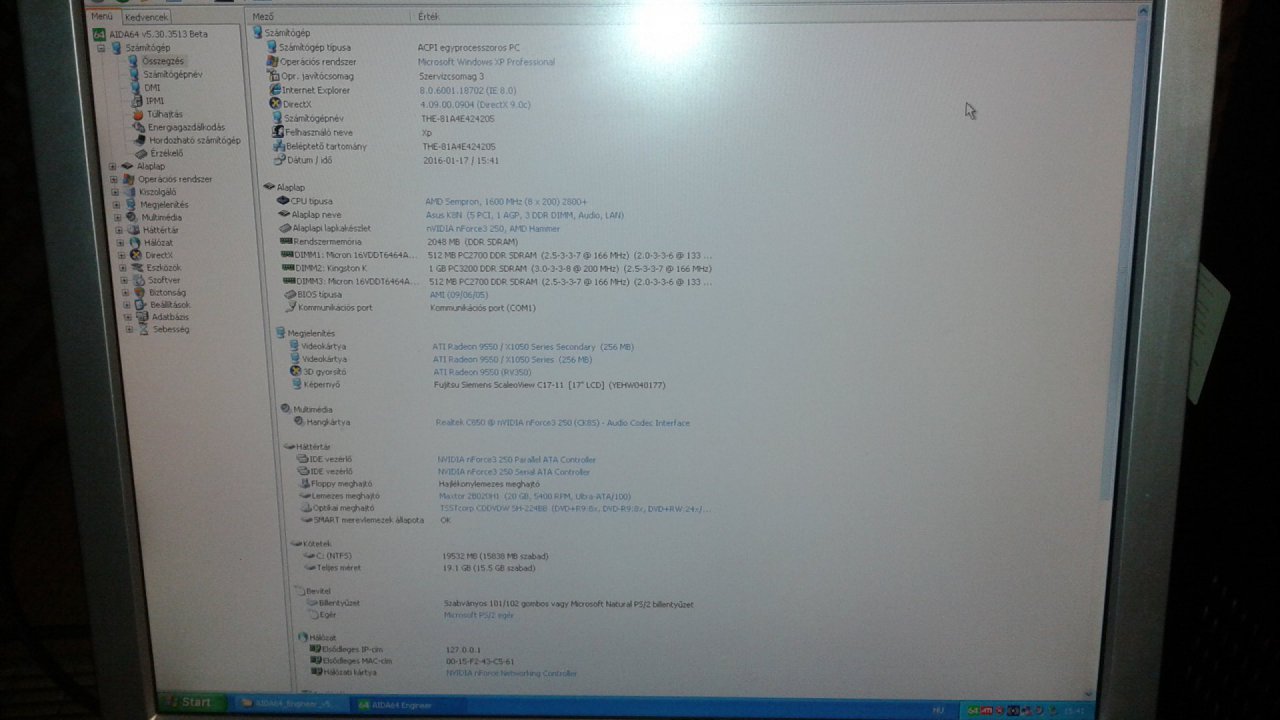Screen dimensions: 1280x720
Task: Open the IPMI tree icon
Action: (136, 100)
